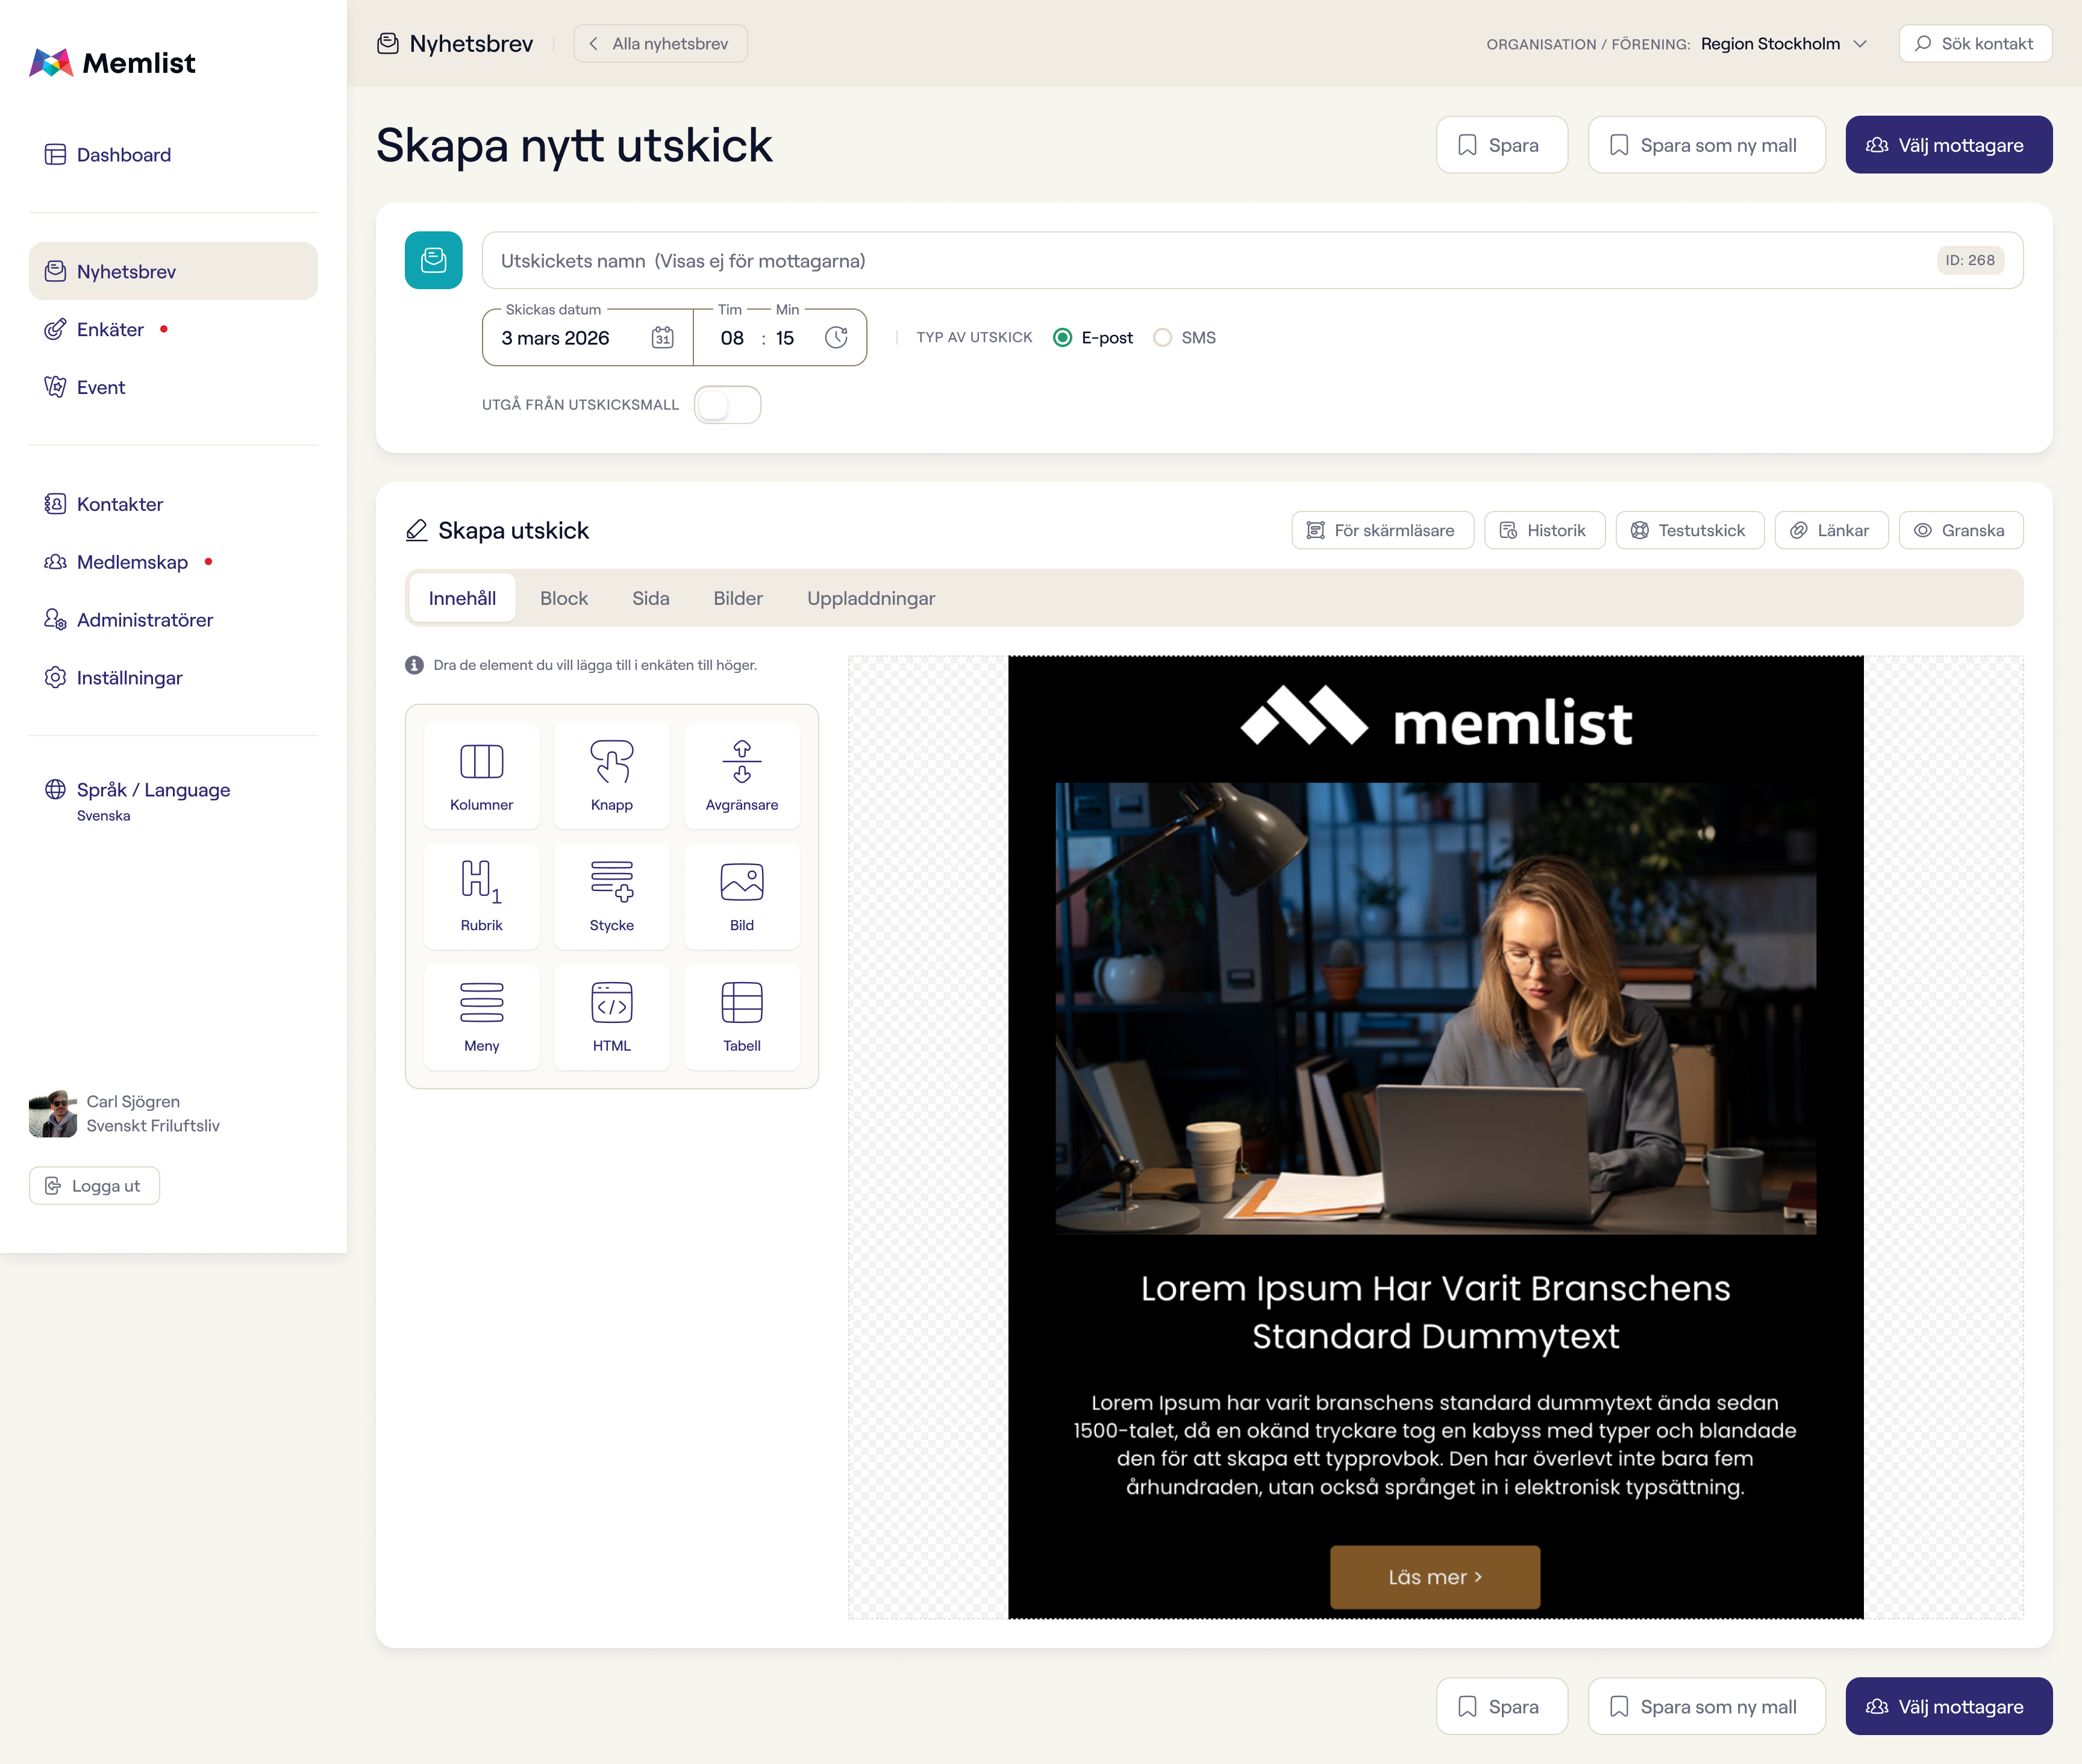Toggle the Utgå från utskicksmall switch
The width and height of the screenshot is (2082, 1764).
click(x=727, y=405)
